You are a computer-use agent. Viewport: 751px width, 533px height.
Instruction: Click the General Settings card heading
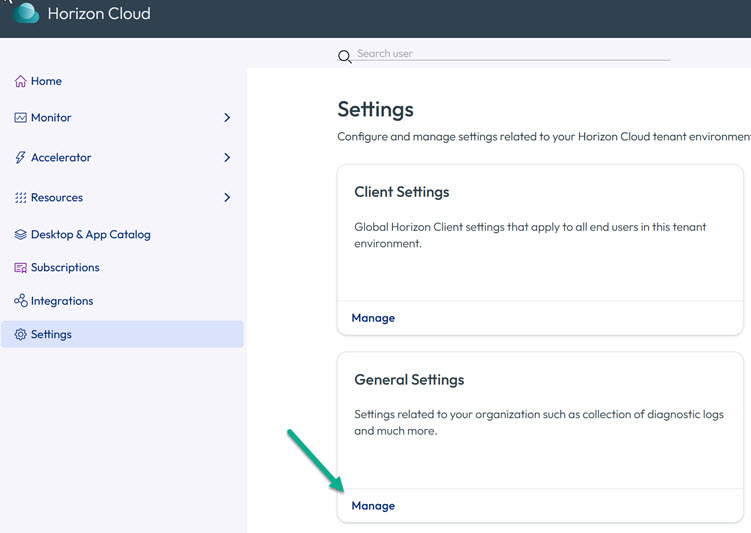tap(409, 380)
